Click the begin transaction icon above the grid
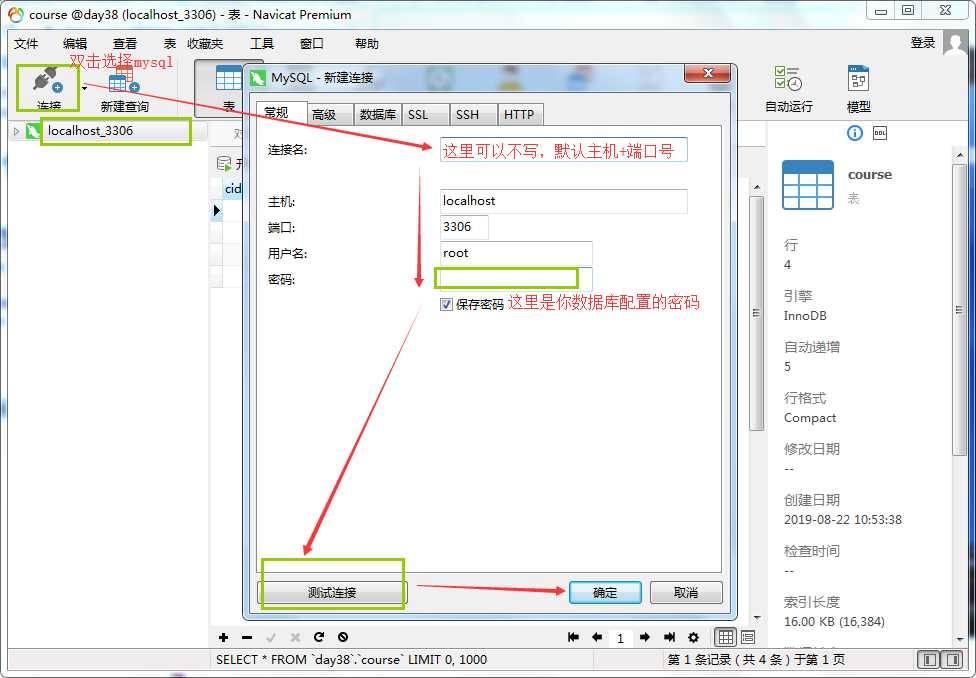This screenshot has height=678, width=976. point(224,164)
